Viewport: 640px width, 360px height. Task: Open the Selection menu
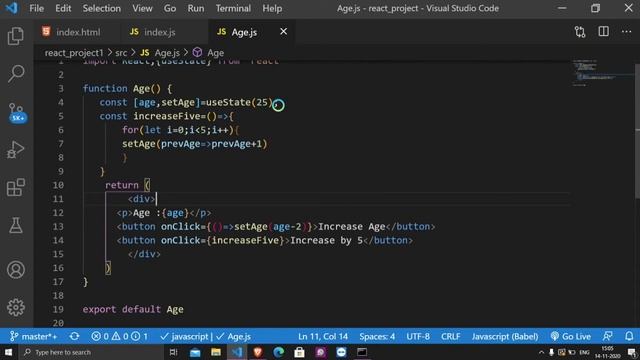click(101, 8)
